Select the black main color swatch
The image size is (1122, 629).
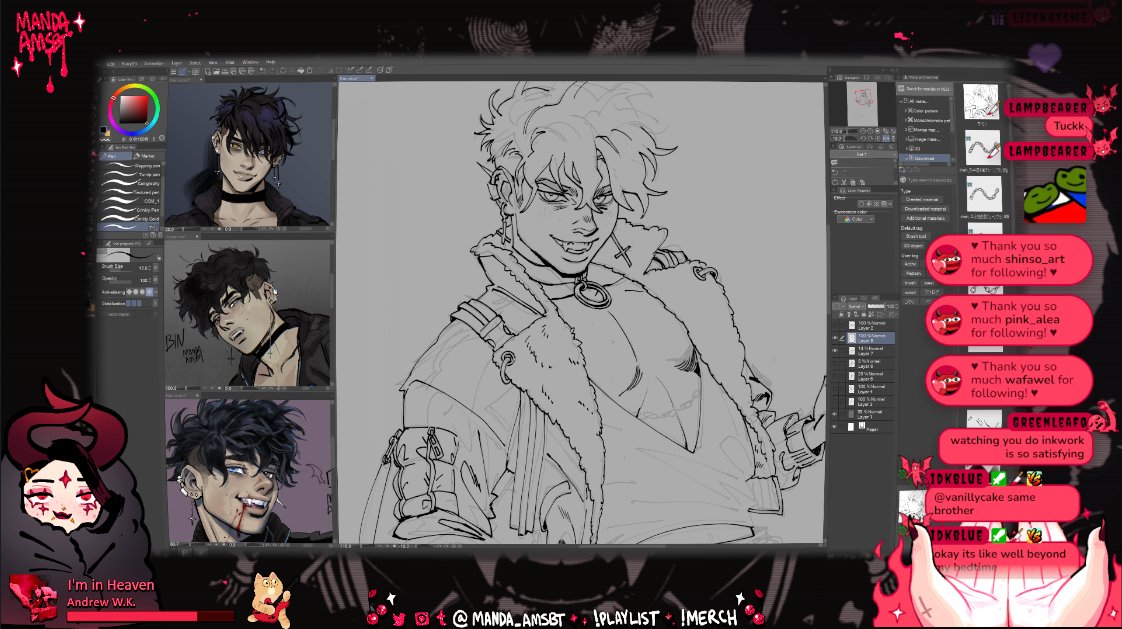(104, 130)
